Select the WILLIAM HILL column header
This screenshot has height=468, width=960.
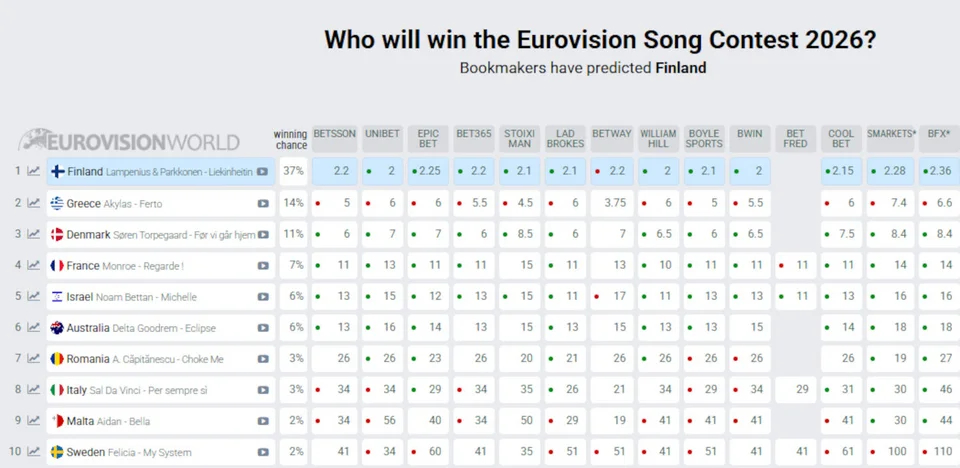[658, 139]
